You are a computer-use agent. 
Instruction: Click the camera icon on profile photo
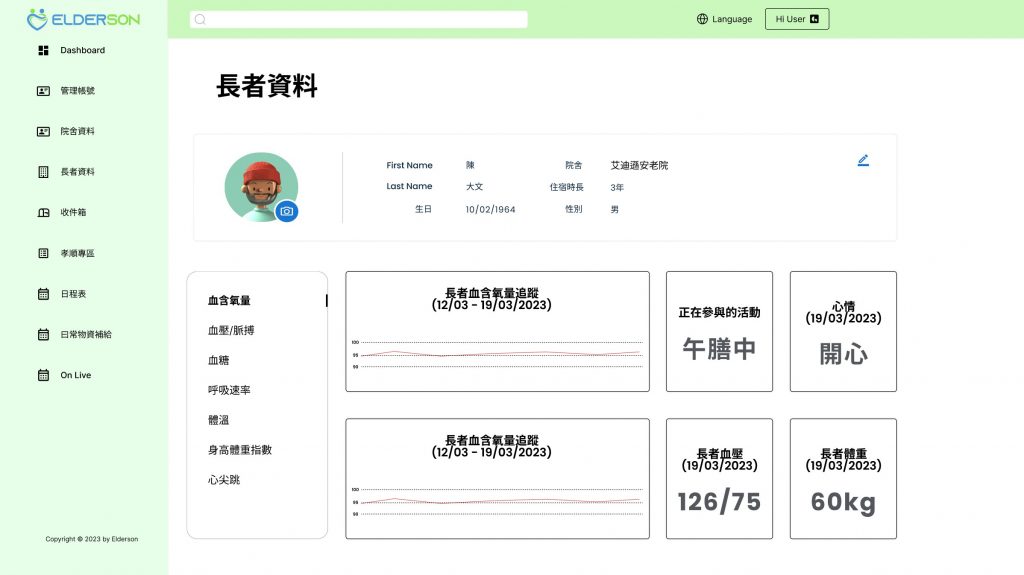pyautogui.click(x=287, y=211)
